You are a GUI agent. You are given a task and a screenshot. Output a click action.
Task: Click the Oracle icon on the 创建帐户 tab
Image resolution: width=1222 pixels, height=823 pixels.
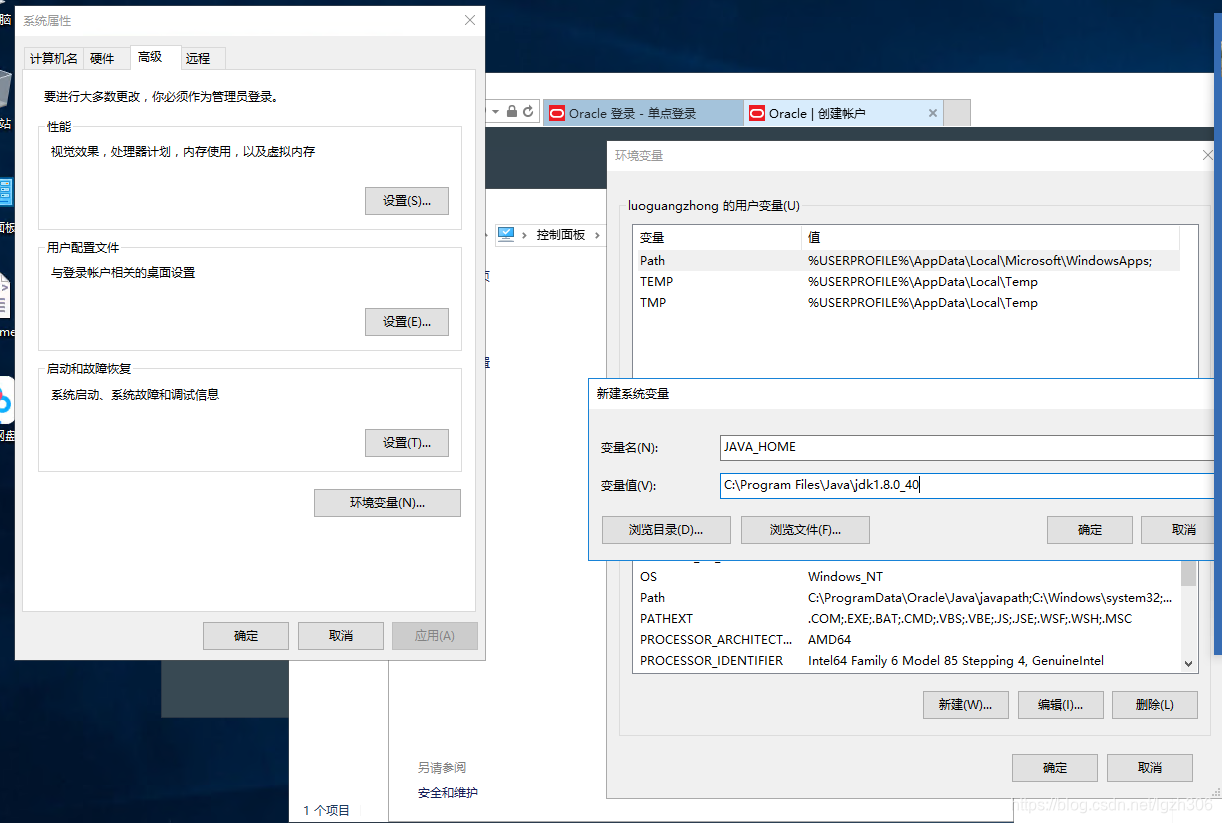(x=757, y=113)
